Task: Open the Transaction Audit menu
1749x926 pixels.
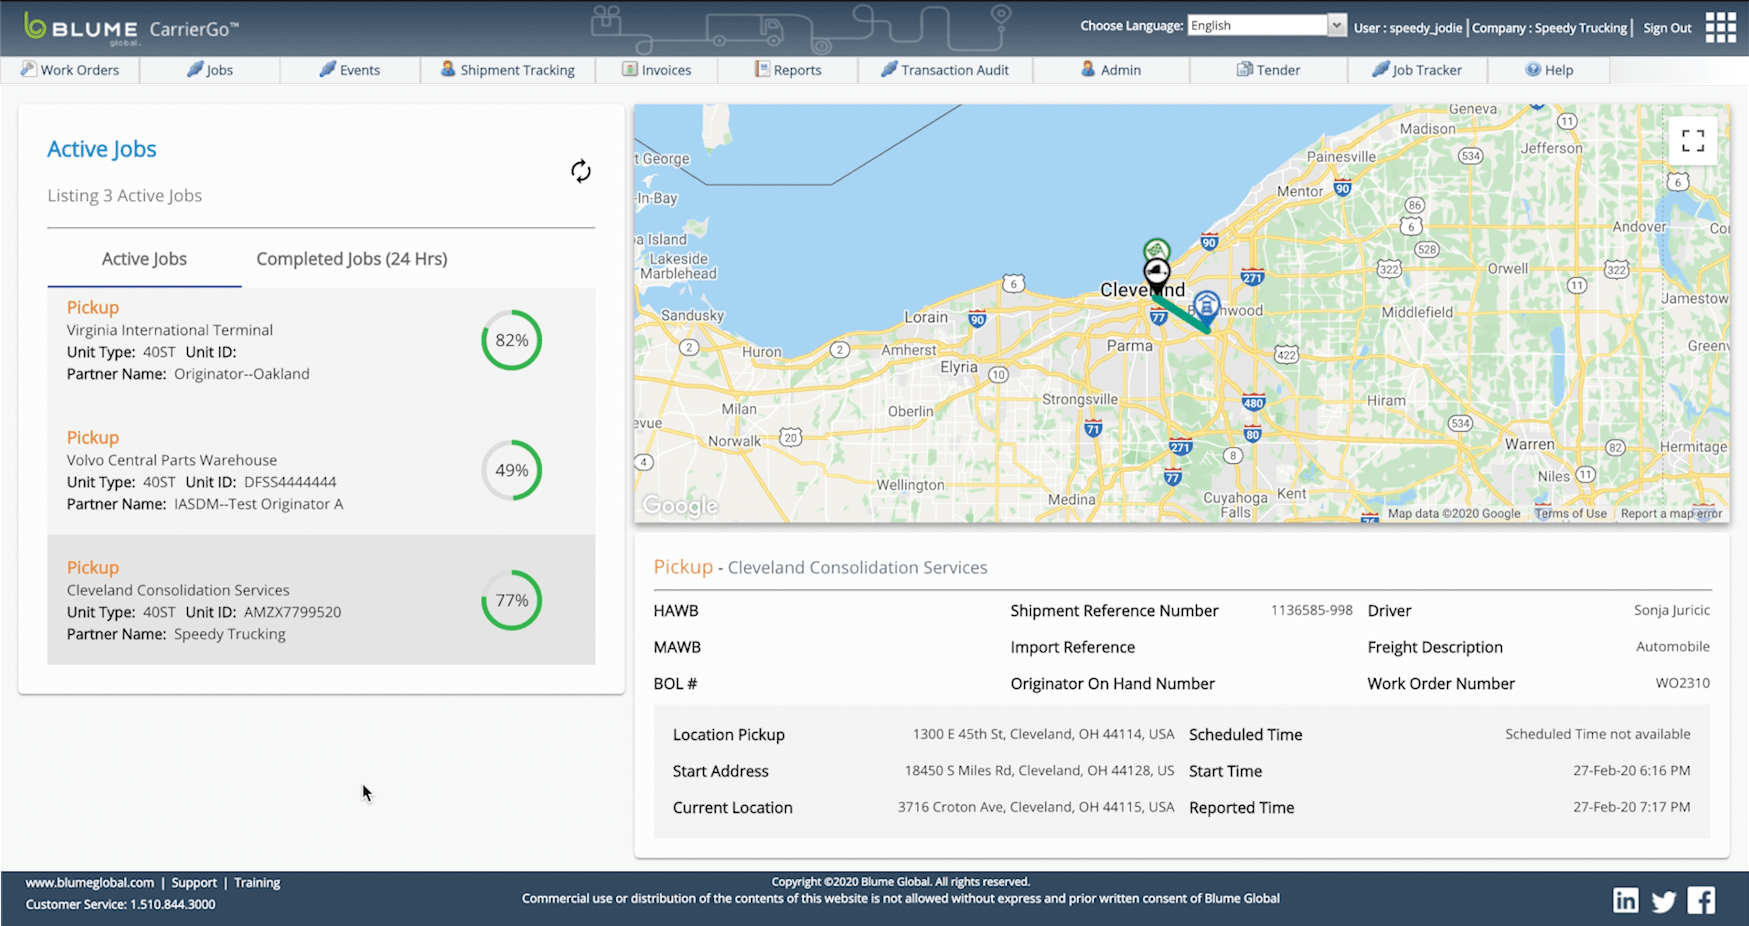Action: [945, 70]
